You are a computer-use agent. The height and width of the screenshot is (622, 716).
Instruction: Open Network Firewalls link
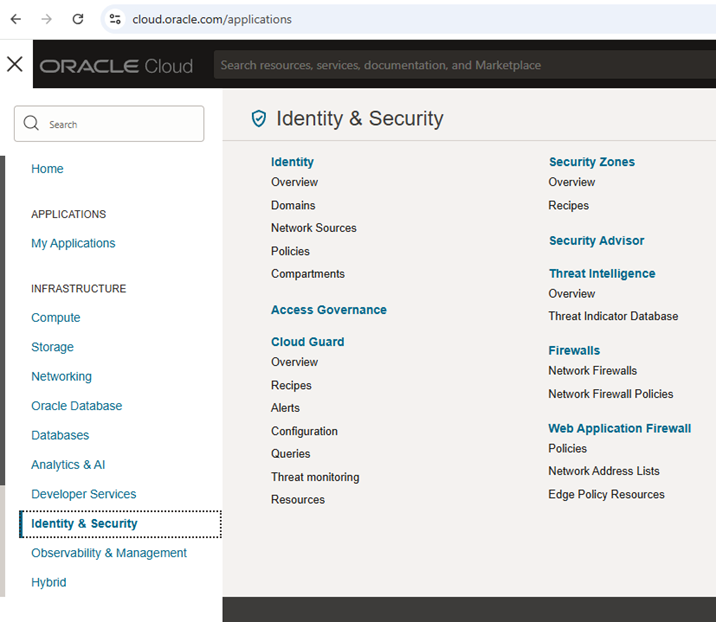593,371
